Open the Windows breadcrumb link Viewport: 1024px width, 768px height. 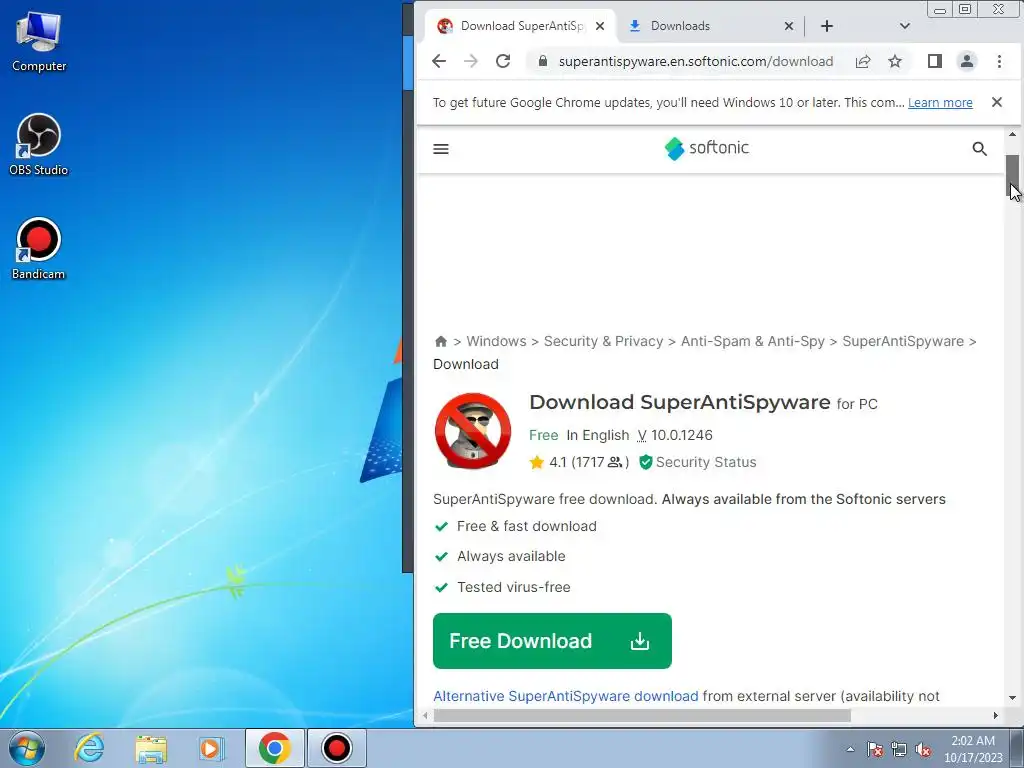click(x=496, y=342)
